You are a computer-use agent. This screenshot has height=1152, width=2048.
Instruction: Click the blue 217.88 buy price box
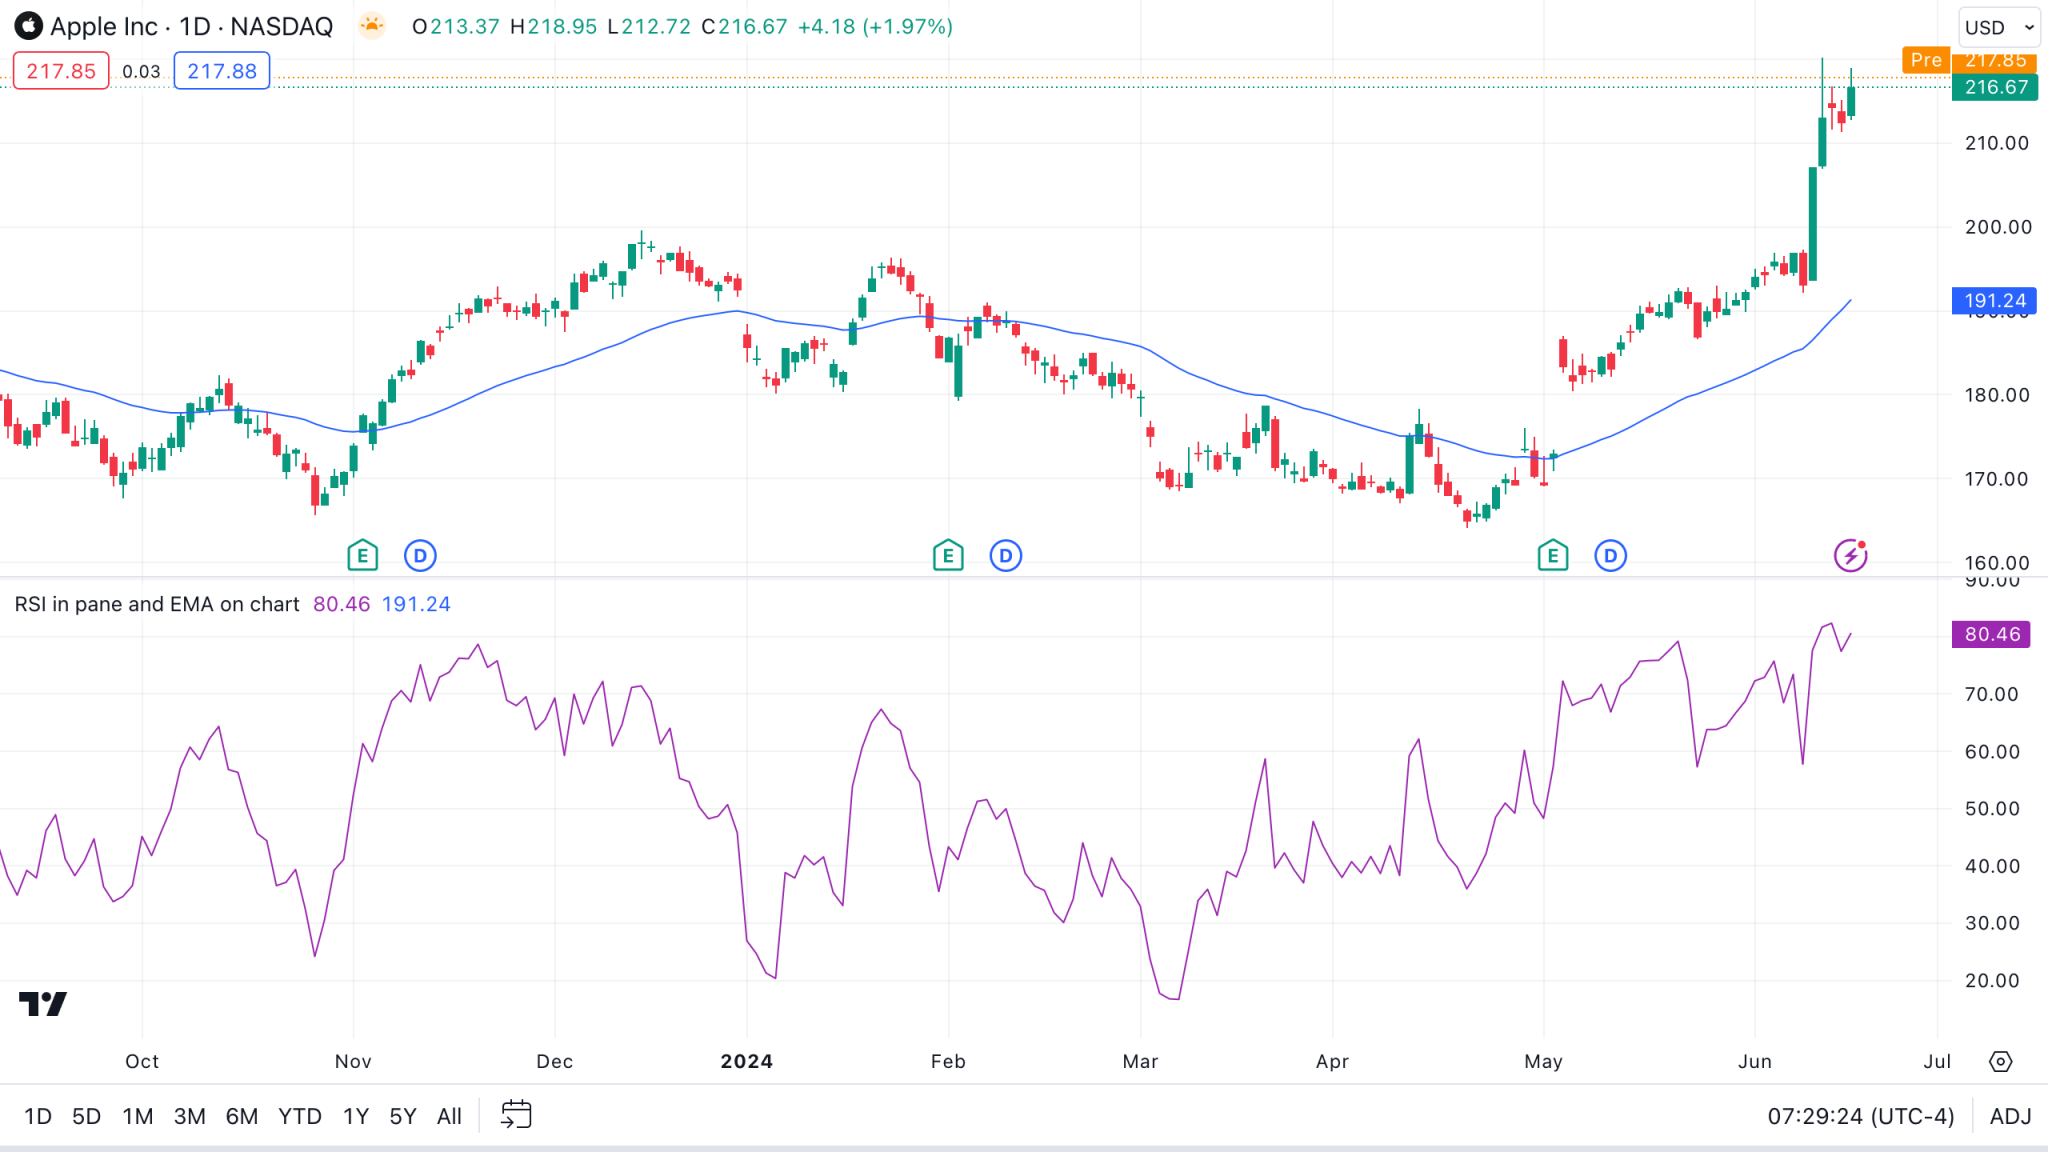pyautogui.click(x=222, y=71)
